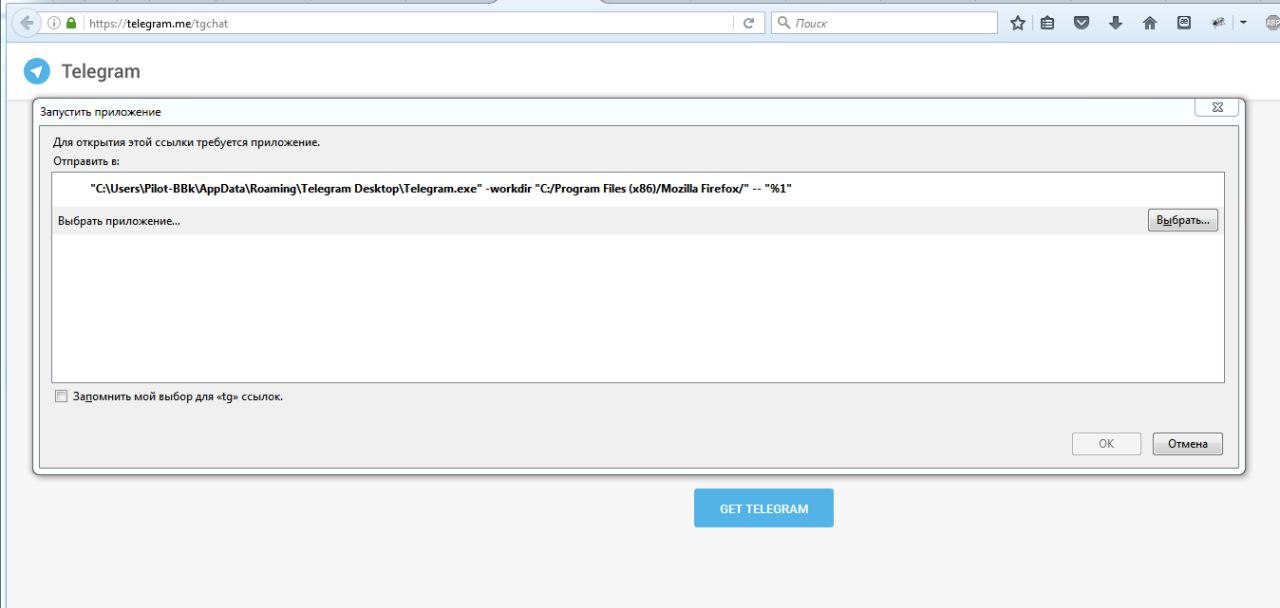This screenshot has height=608, width=1280.
Task: Select the 'Выбрать приложение...' row
Action: point(638,221)
